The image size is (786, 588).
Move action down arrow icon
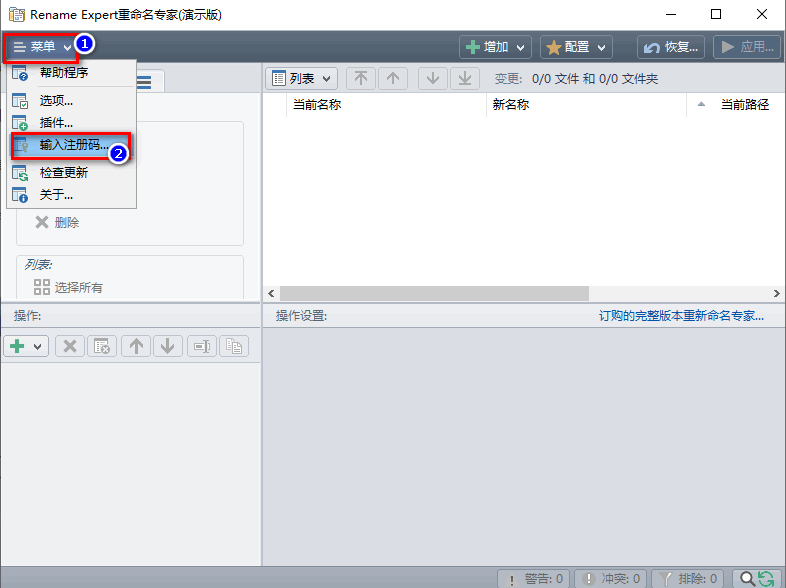[x=167, y=346]
